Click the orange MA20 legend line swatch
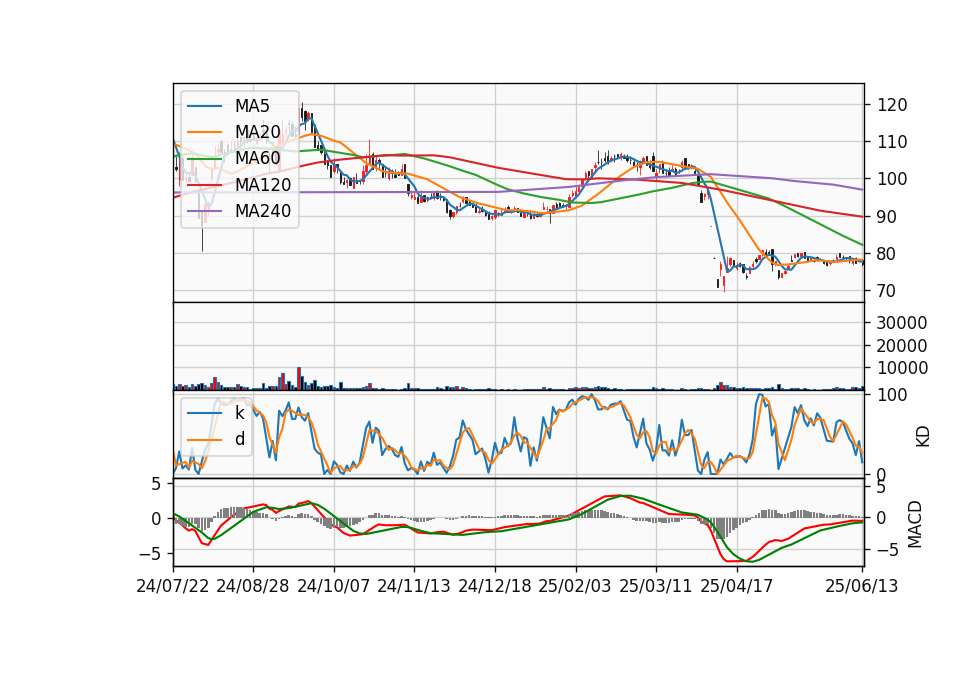This screenshot has width=960, height=690. pyautogui.click(x=204, y=132)
